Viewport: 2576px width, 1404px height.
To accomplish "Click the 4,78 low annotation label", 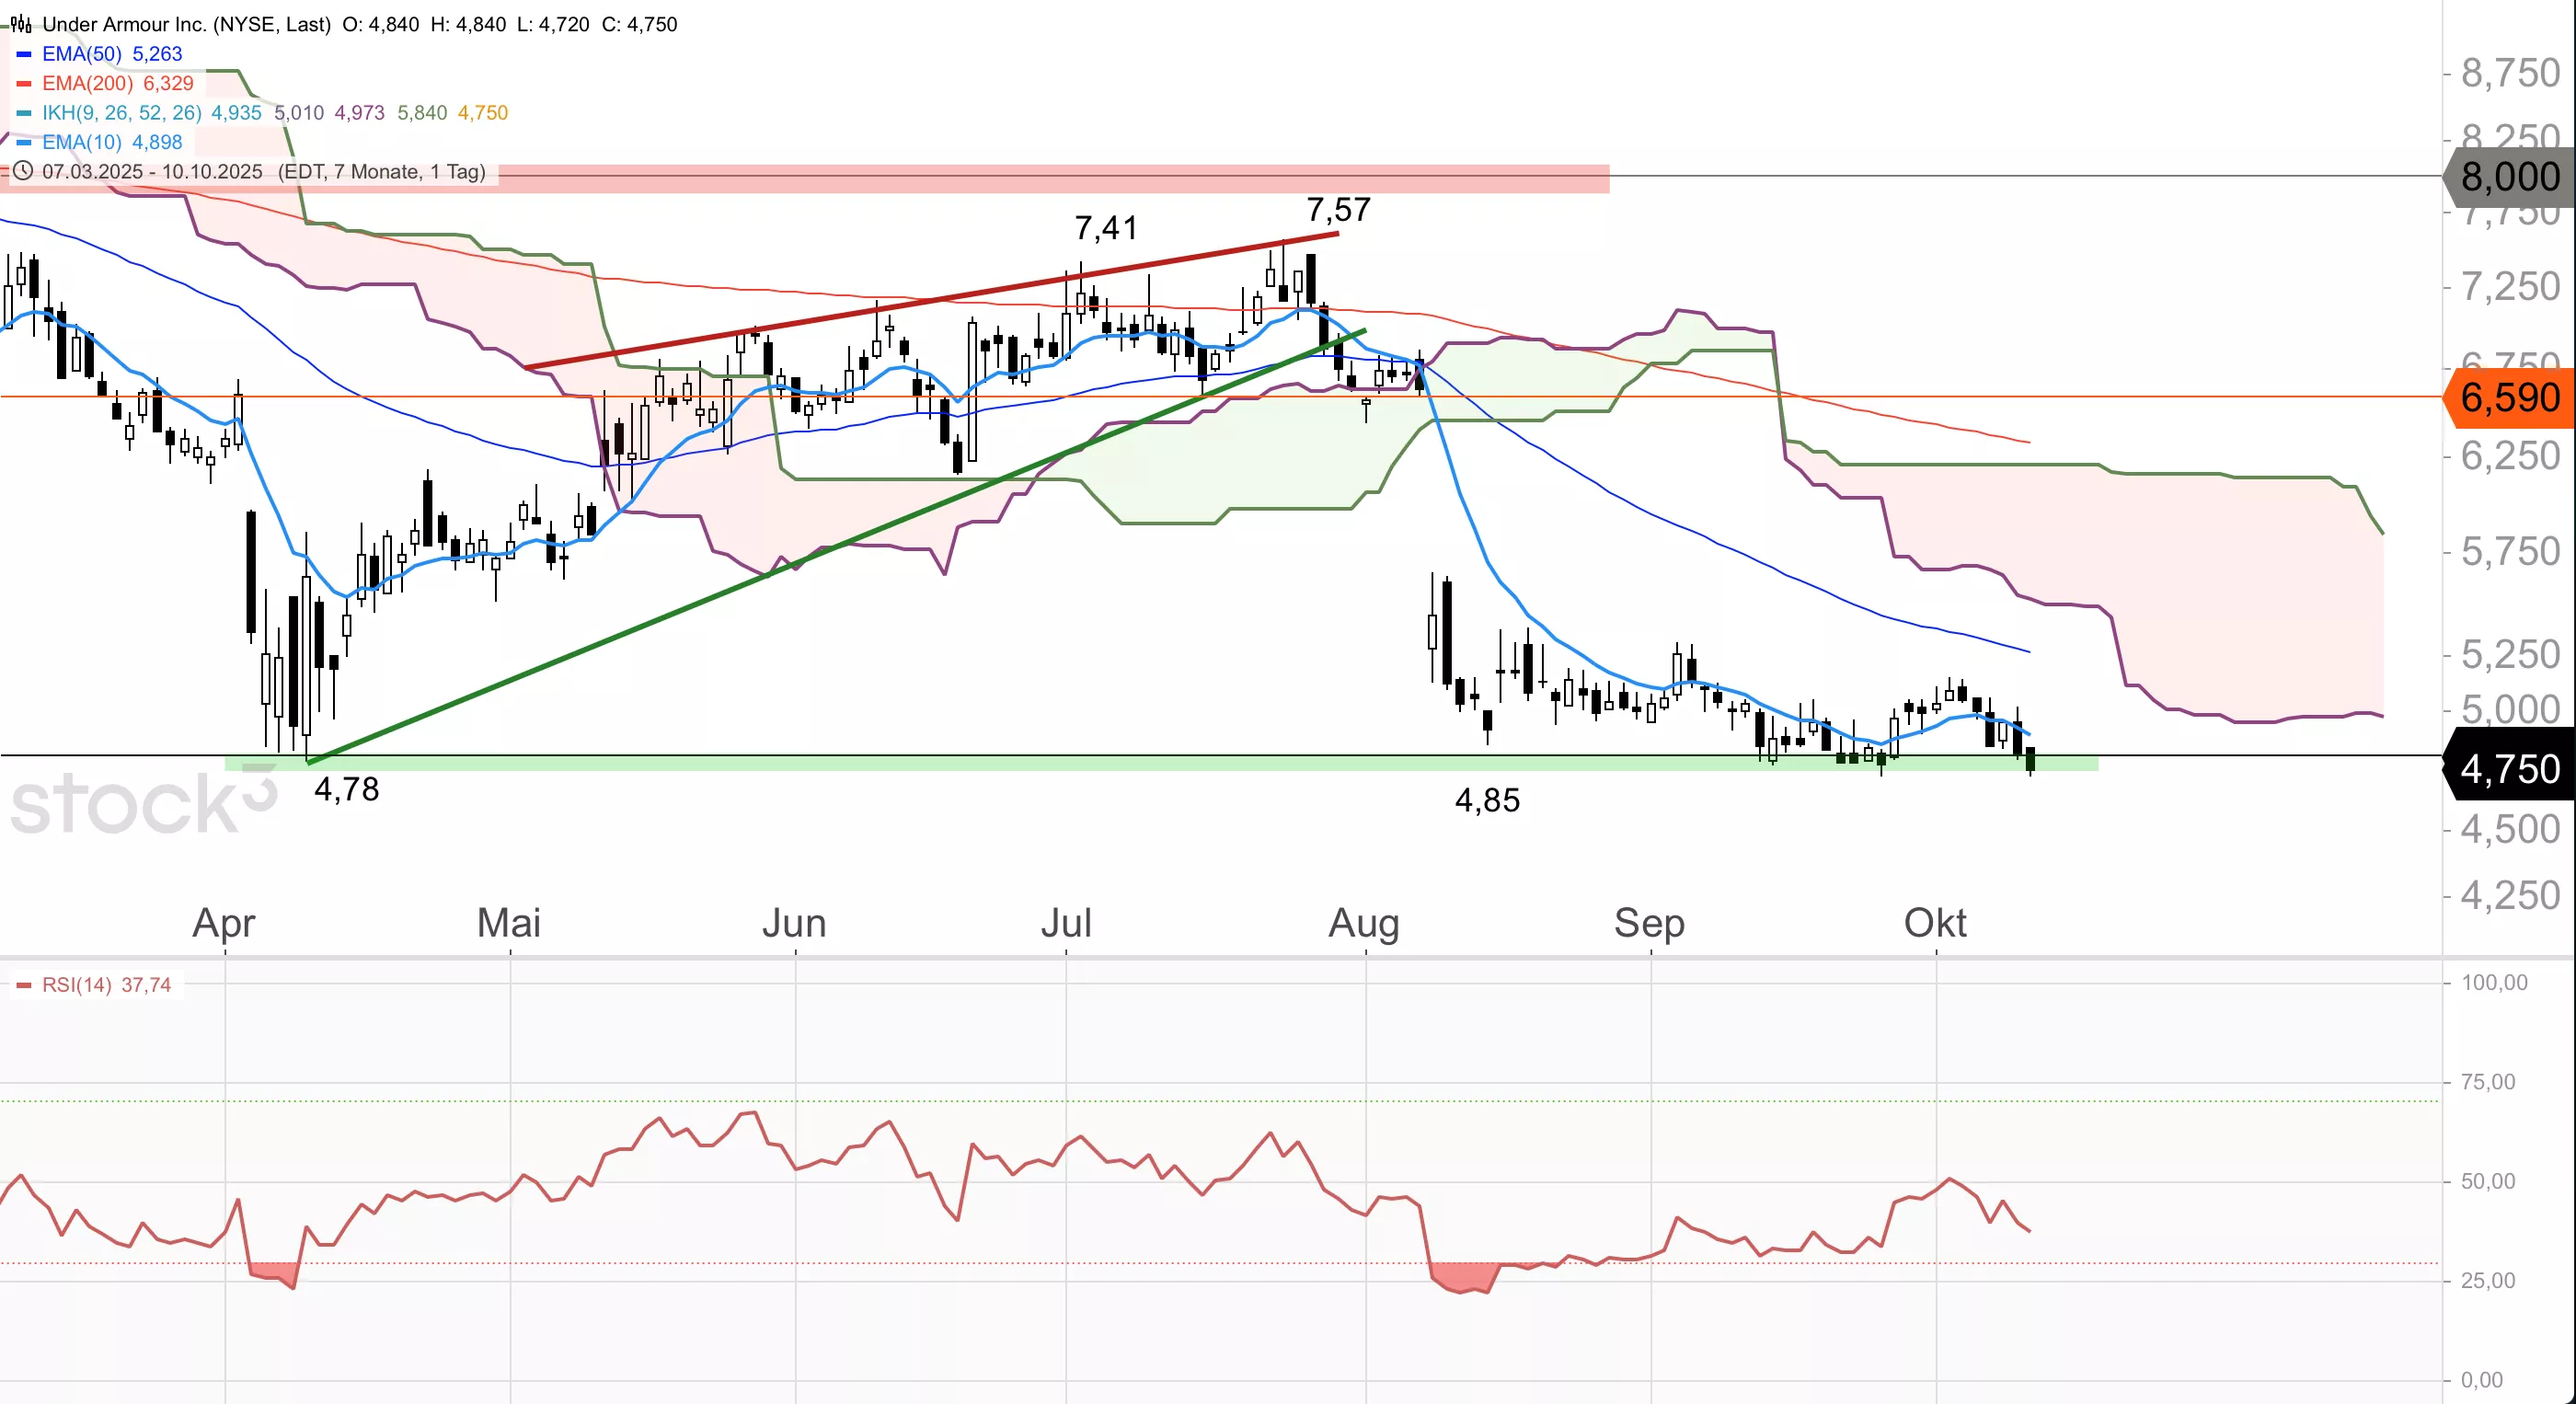I will pos(347,790).
